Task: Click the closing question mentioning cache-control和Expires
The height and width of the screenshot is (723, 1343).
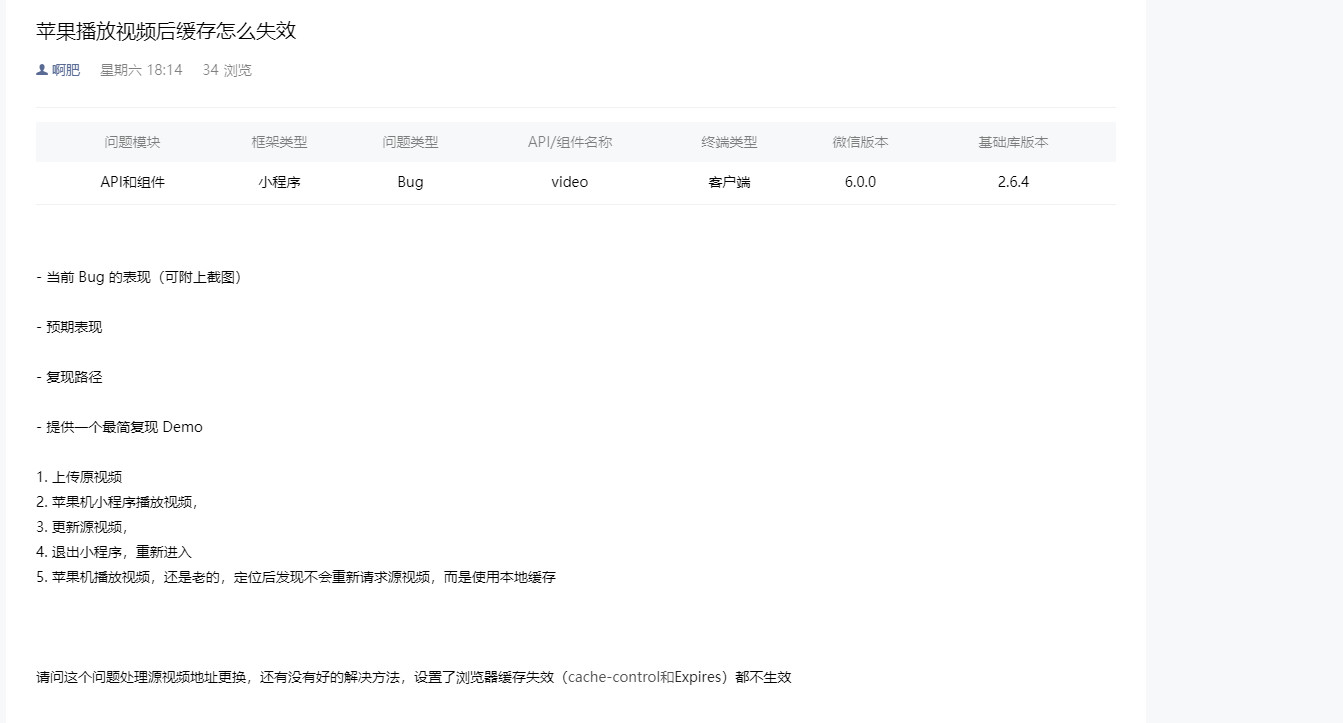Action: (x=414, y=677)
